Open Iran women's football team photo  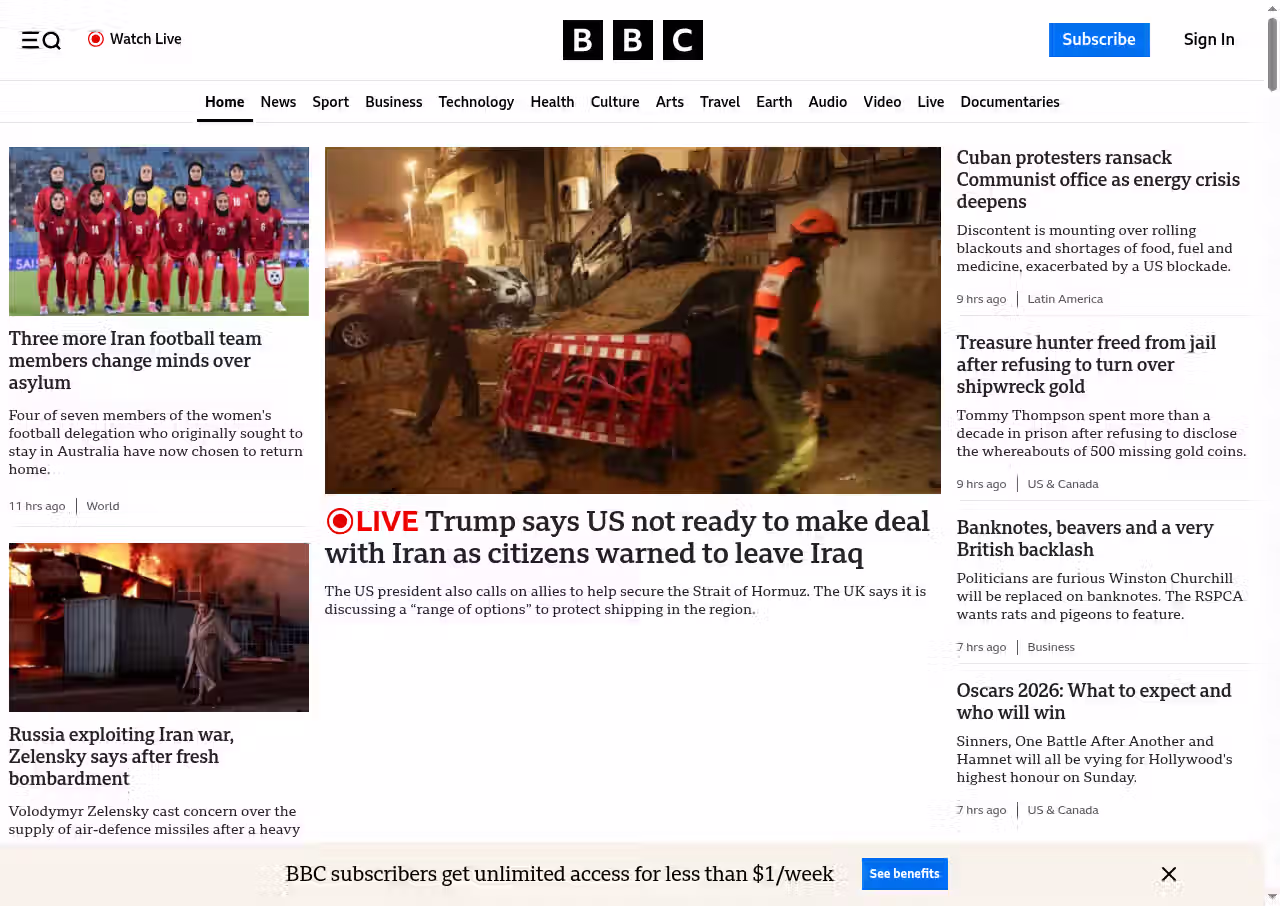pos(159,231)
